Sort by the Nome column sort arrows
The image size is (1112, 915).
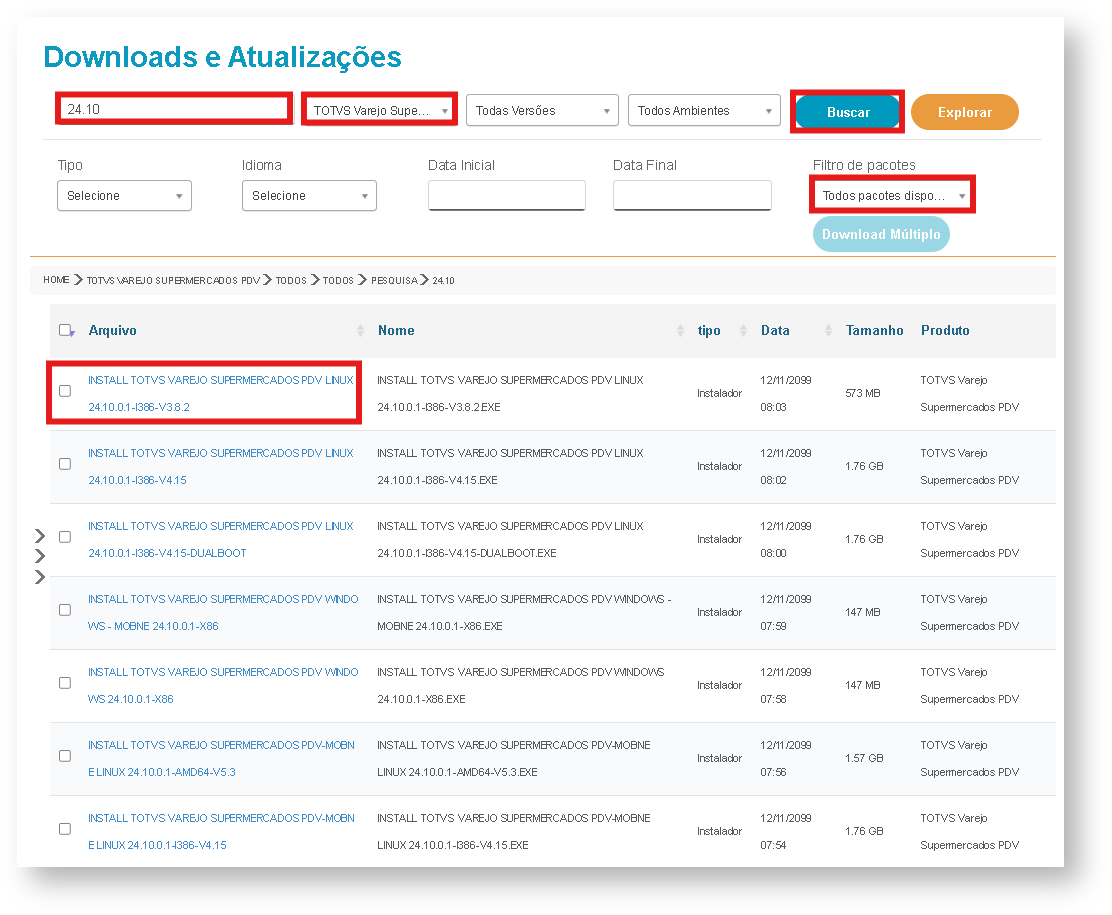tap(680, 330)
